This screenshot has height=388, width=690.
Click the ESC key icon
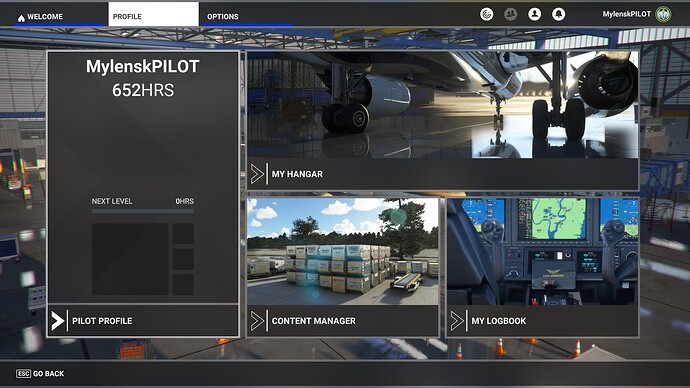tap(23, 373)
